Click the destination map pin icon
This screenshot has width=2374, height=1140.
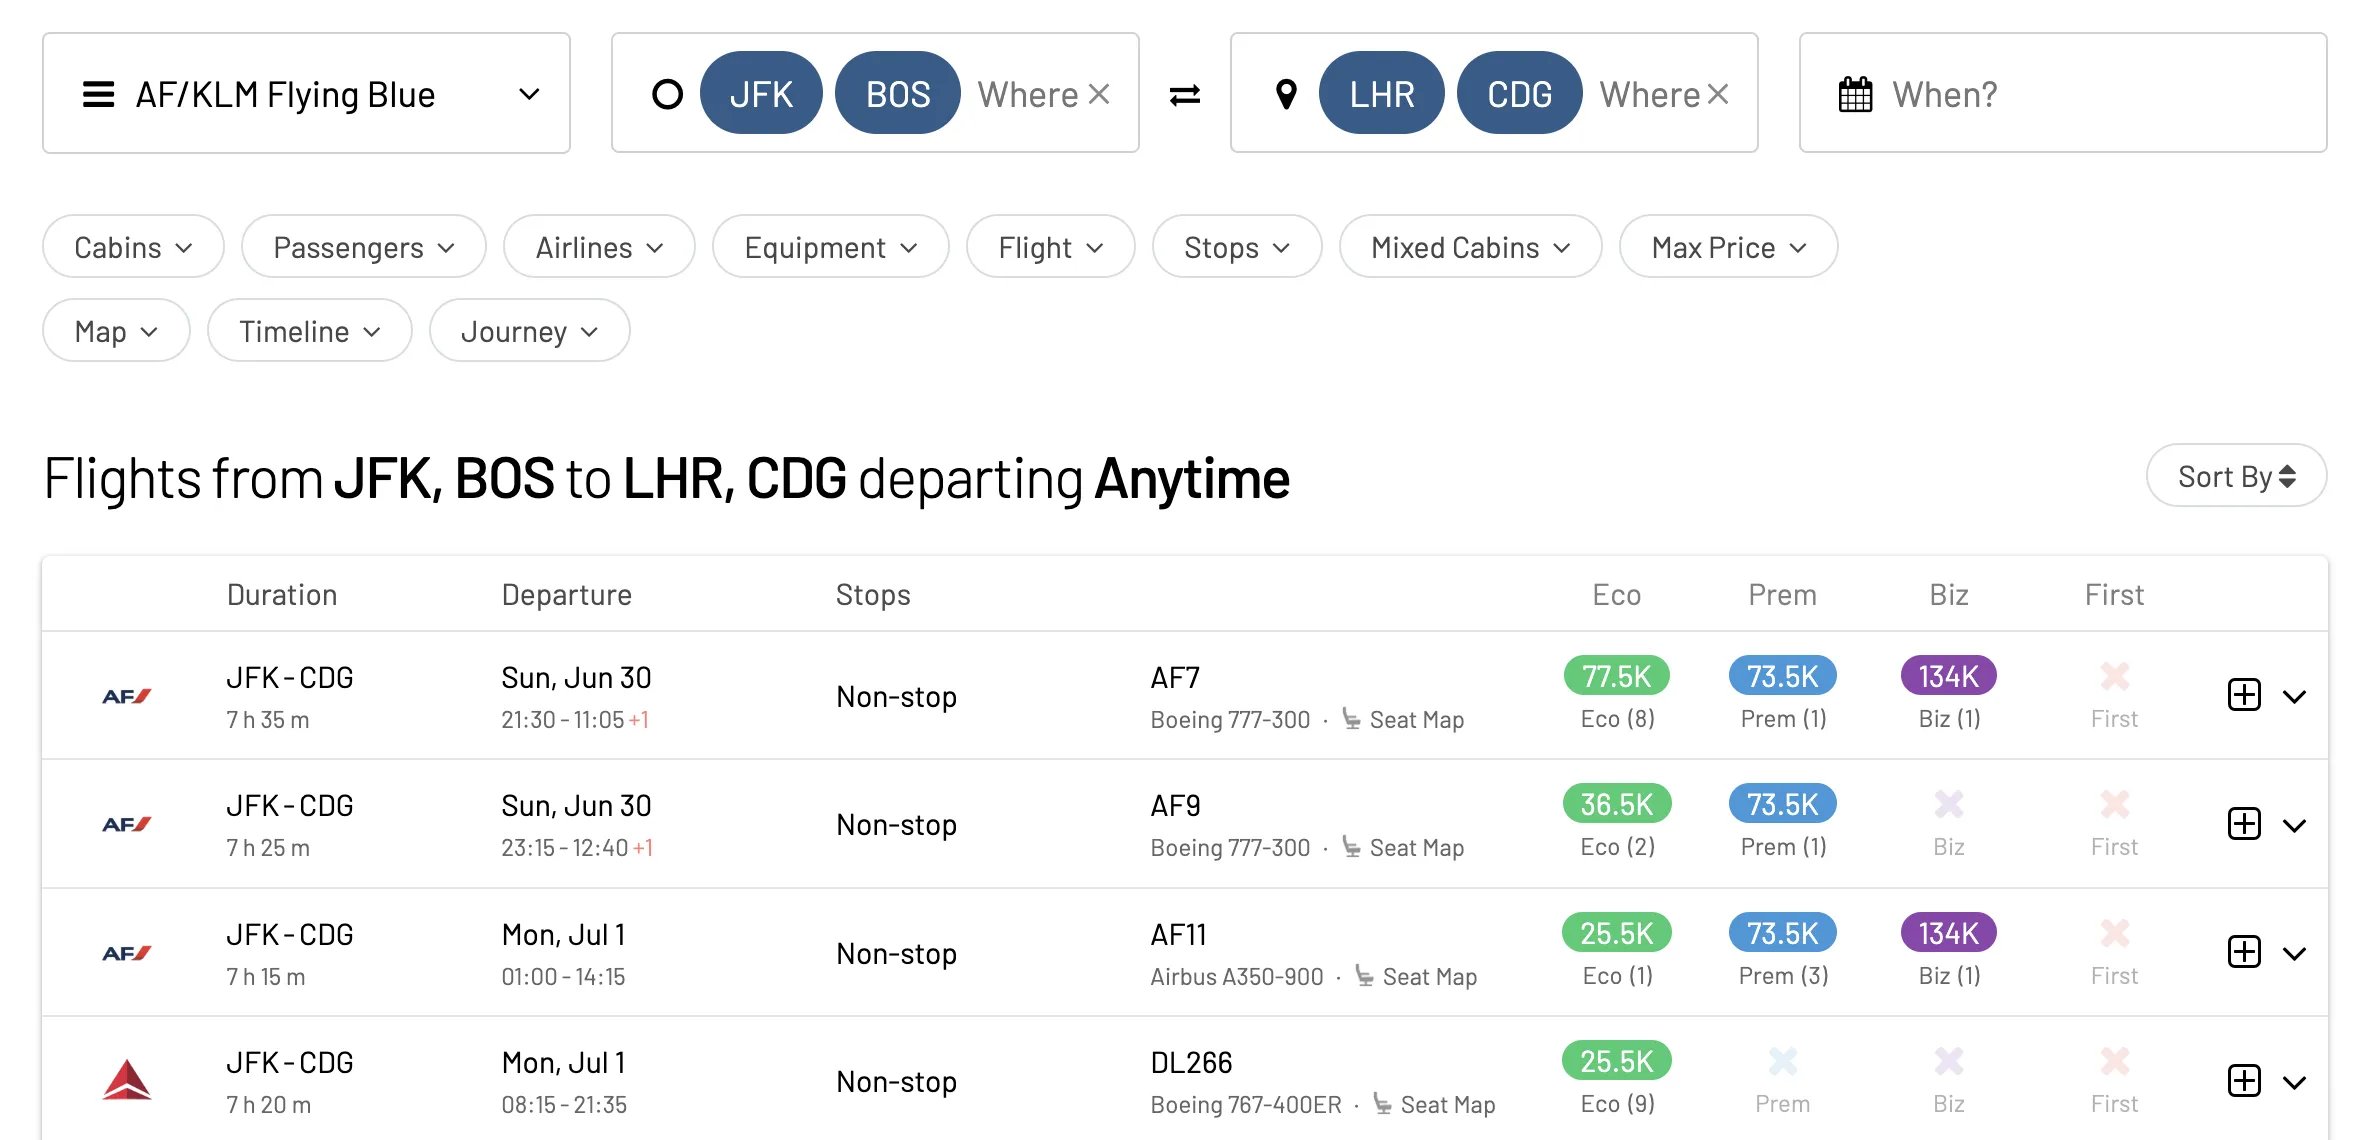pos(1286,95)
